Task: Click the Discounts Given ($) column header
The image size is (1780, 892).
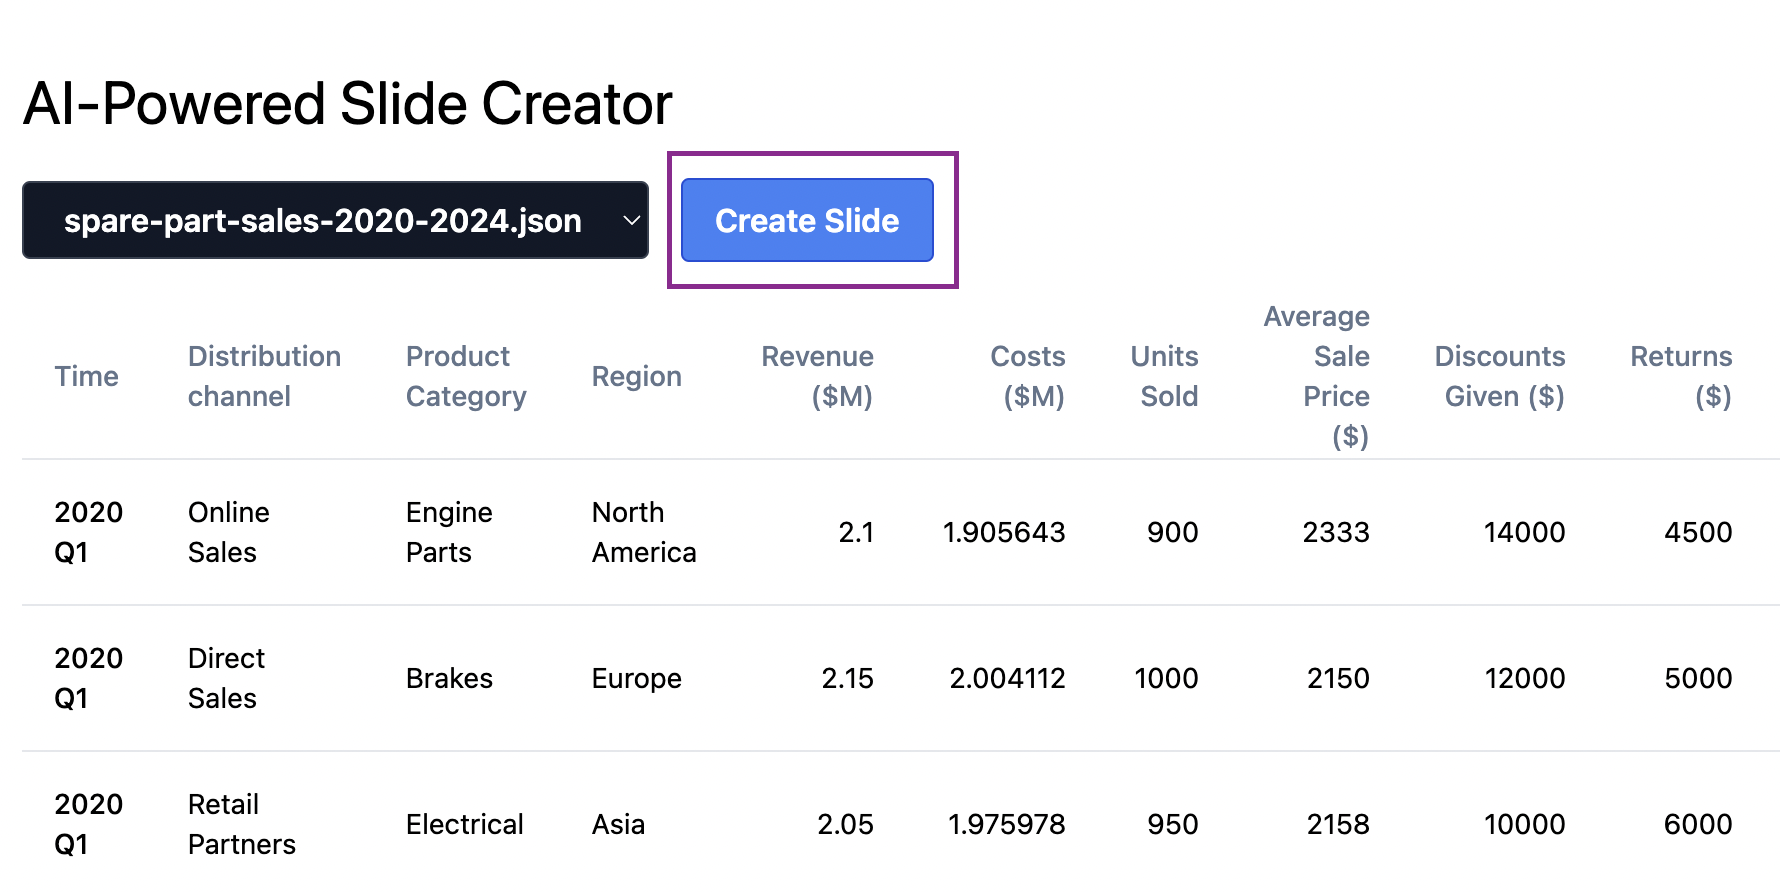Action: [x=1499, y=377]
